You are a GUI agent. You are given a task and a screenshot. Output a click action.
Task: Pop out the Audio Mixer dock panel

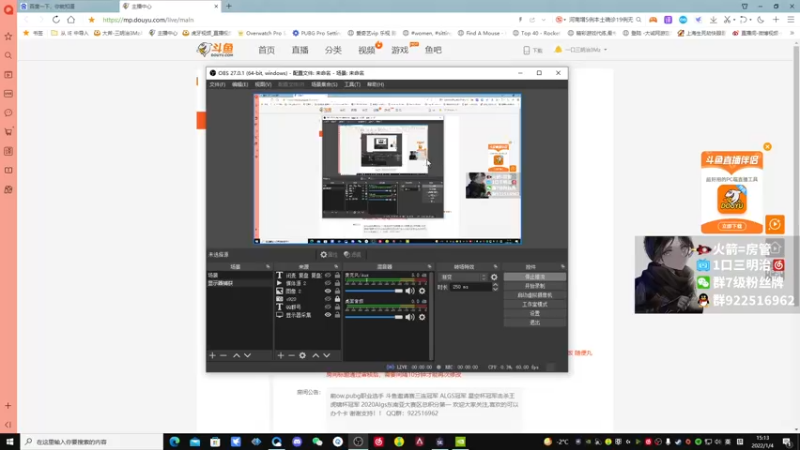(x=430, y=266)
